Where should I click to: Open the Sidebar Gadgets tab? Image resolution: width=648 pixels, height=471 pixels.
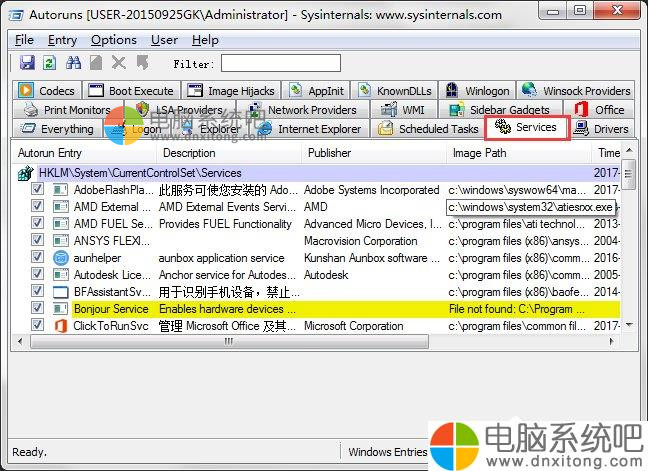click(500, 109)
